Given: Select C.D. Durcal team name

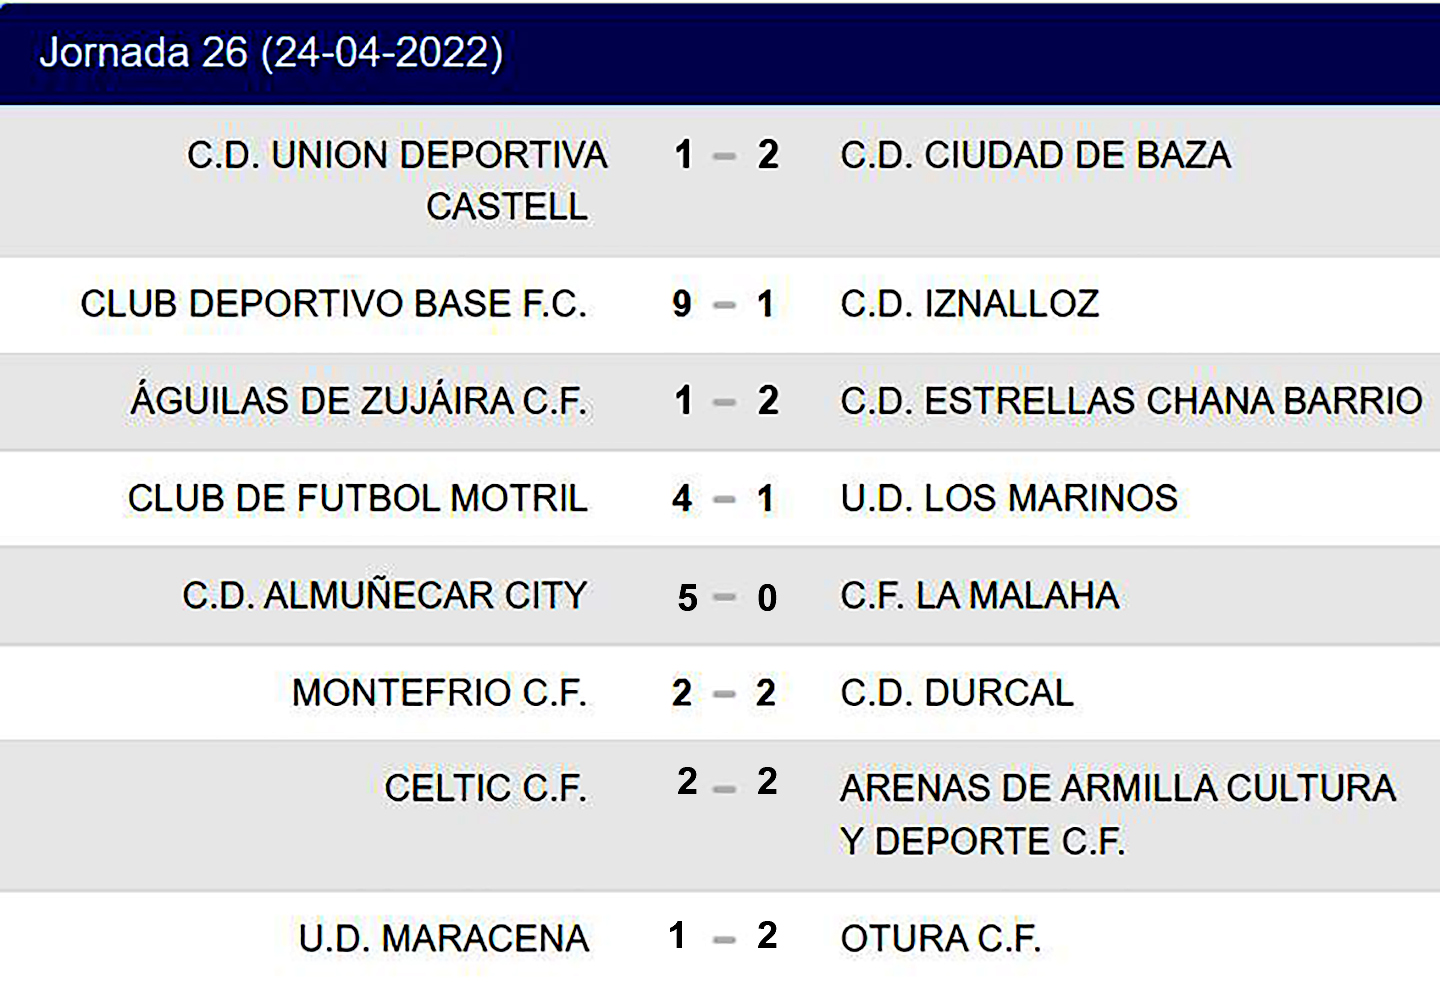Looking at the screenshot, I should point(956,692).
